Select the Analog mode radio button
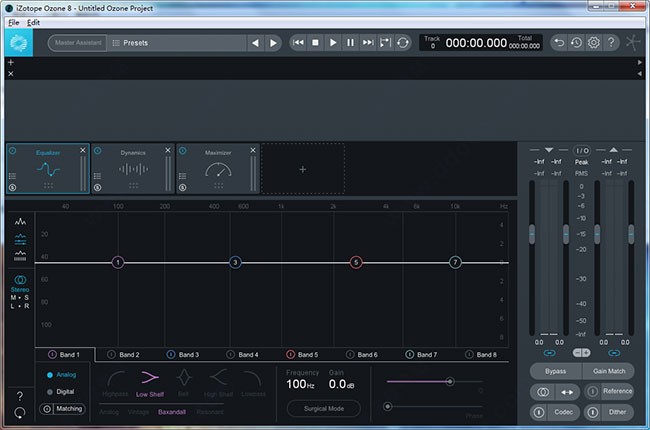Screen dimensions: 650x430 coord(50,375)
